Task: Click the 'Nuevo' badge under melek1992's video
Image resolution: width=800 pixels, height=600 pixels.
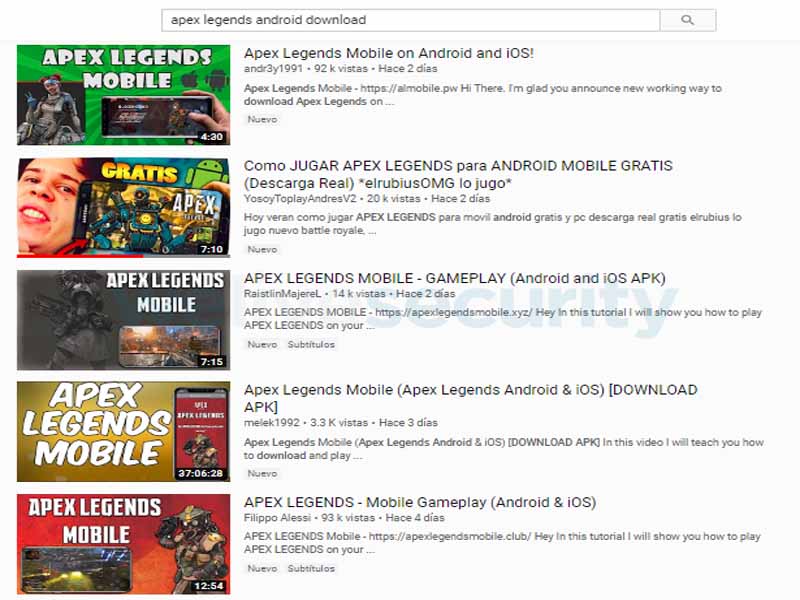Action: 262,473
